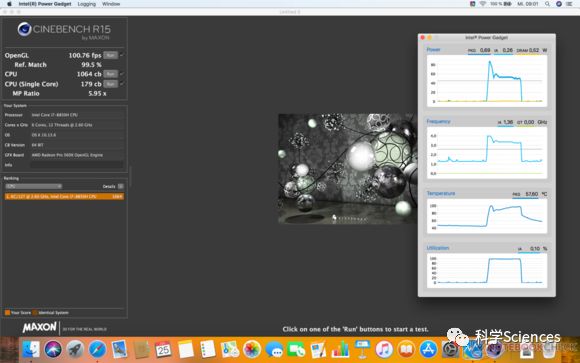Click the MP Ratio value 5.95 x
The image size is (580, 363).
[x=97, y=94]
